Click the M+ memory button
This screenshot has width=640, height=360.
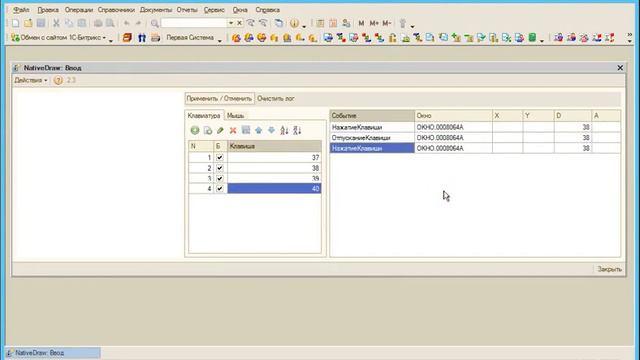pos(374,23)
